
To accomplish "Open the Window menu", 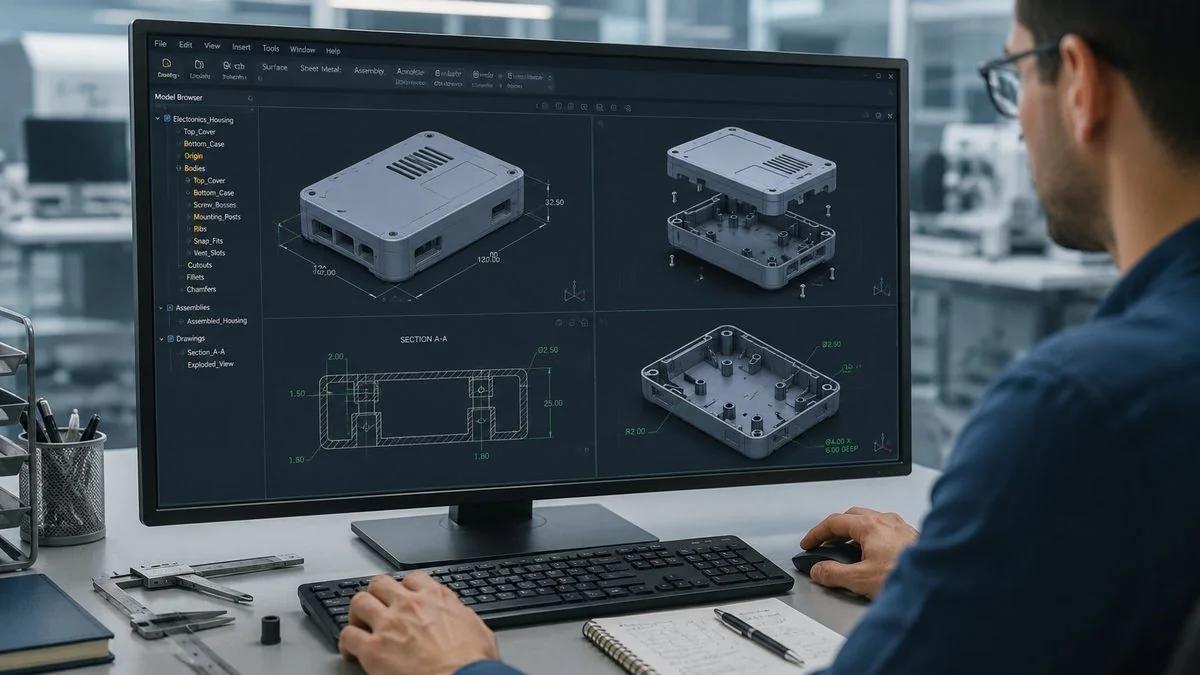I will pos(302,49).
